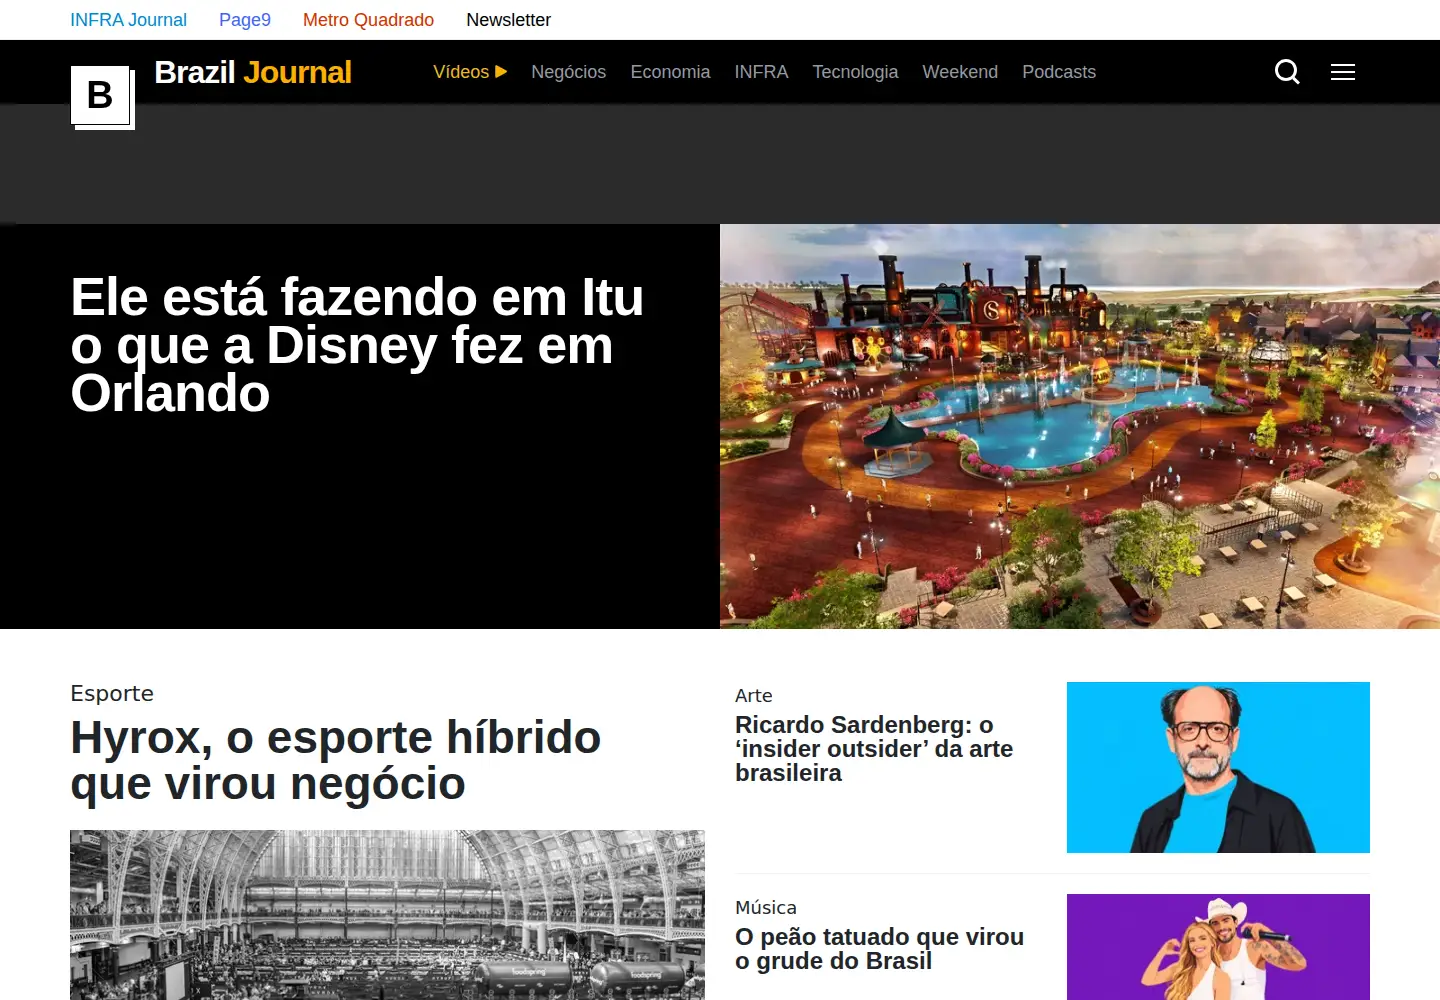1440x1000 pixels.
Task: Open the Page9 link
Action: [245, 20]
